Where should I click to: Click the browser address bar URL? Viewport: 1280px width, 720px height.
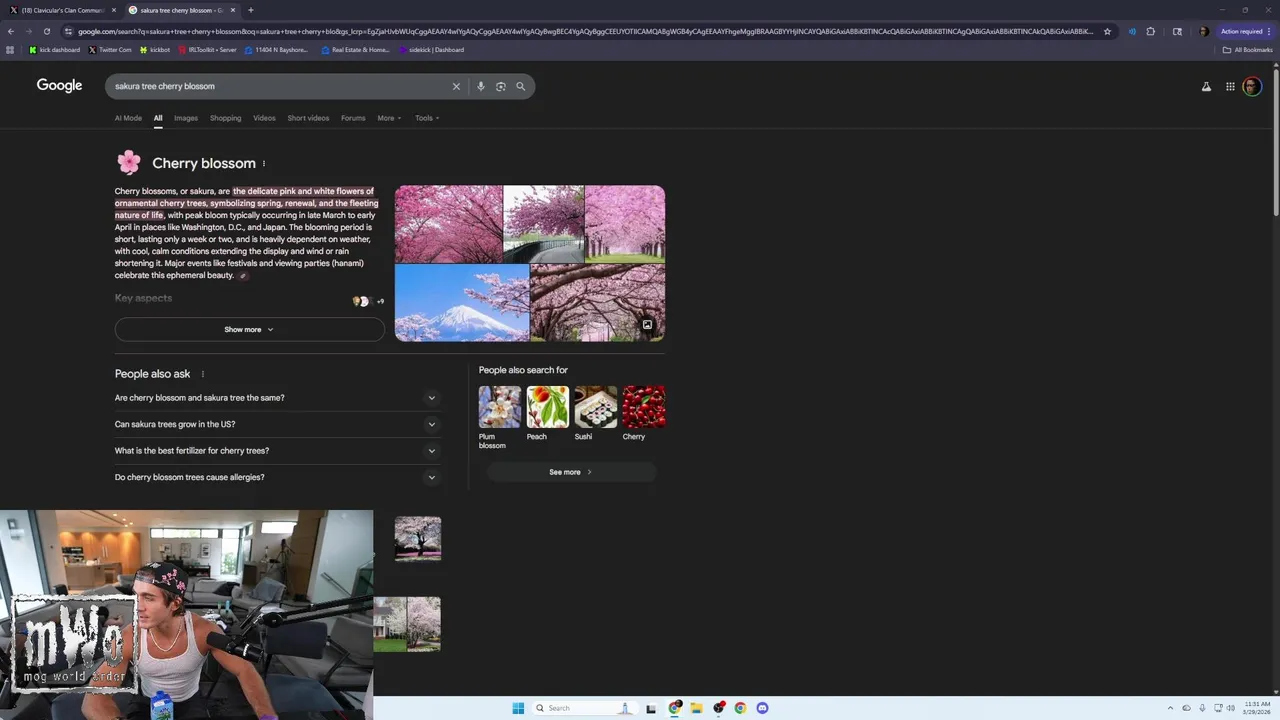tap(585, 31)
